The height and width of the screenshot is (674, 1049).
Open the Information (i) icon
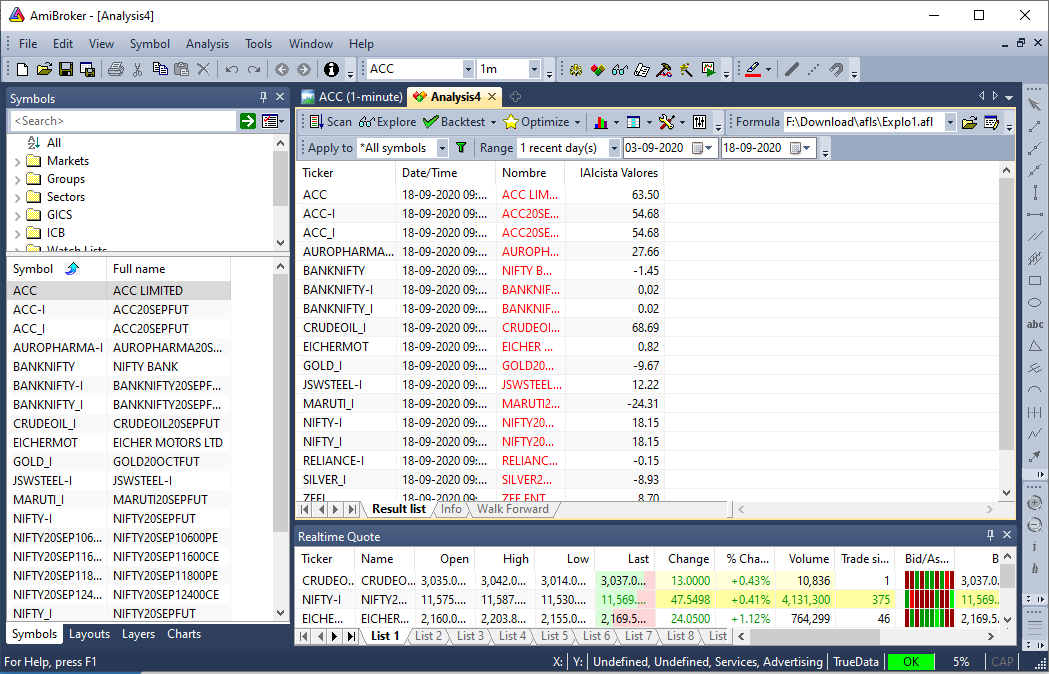[x=331, y=69]
